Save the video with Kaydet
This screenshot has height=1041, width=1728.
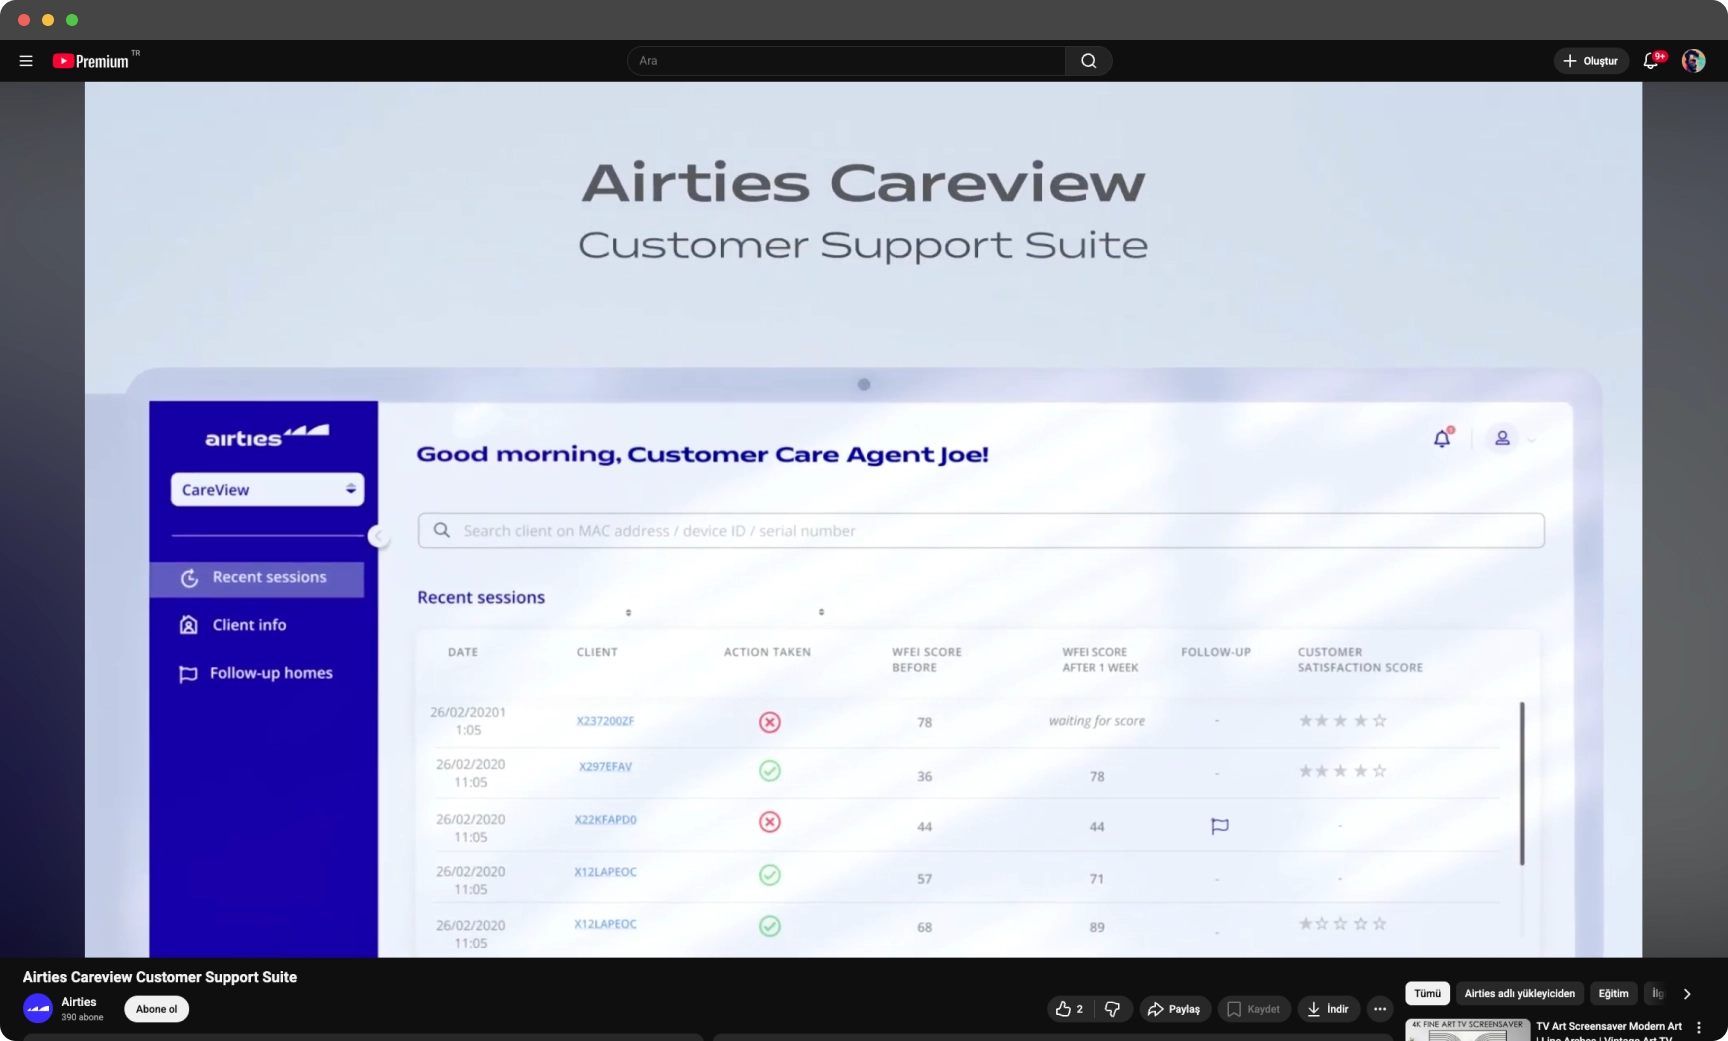click(x=1254, y=1009)
